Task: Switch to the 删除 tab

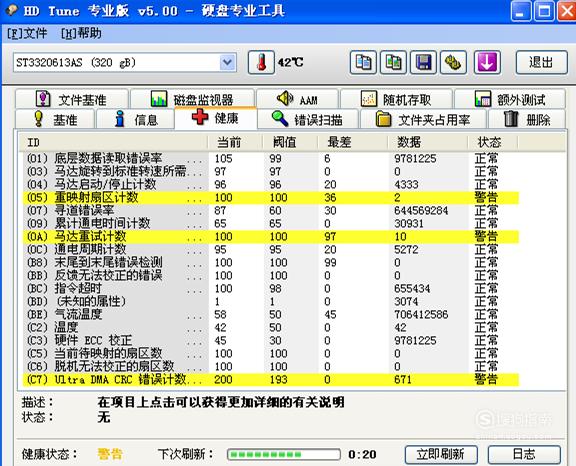Action: coord(527,119)
